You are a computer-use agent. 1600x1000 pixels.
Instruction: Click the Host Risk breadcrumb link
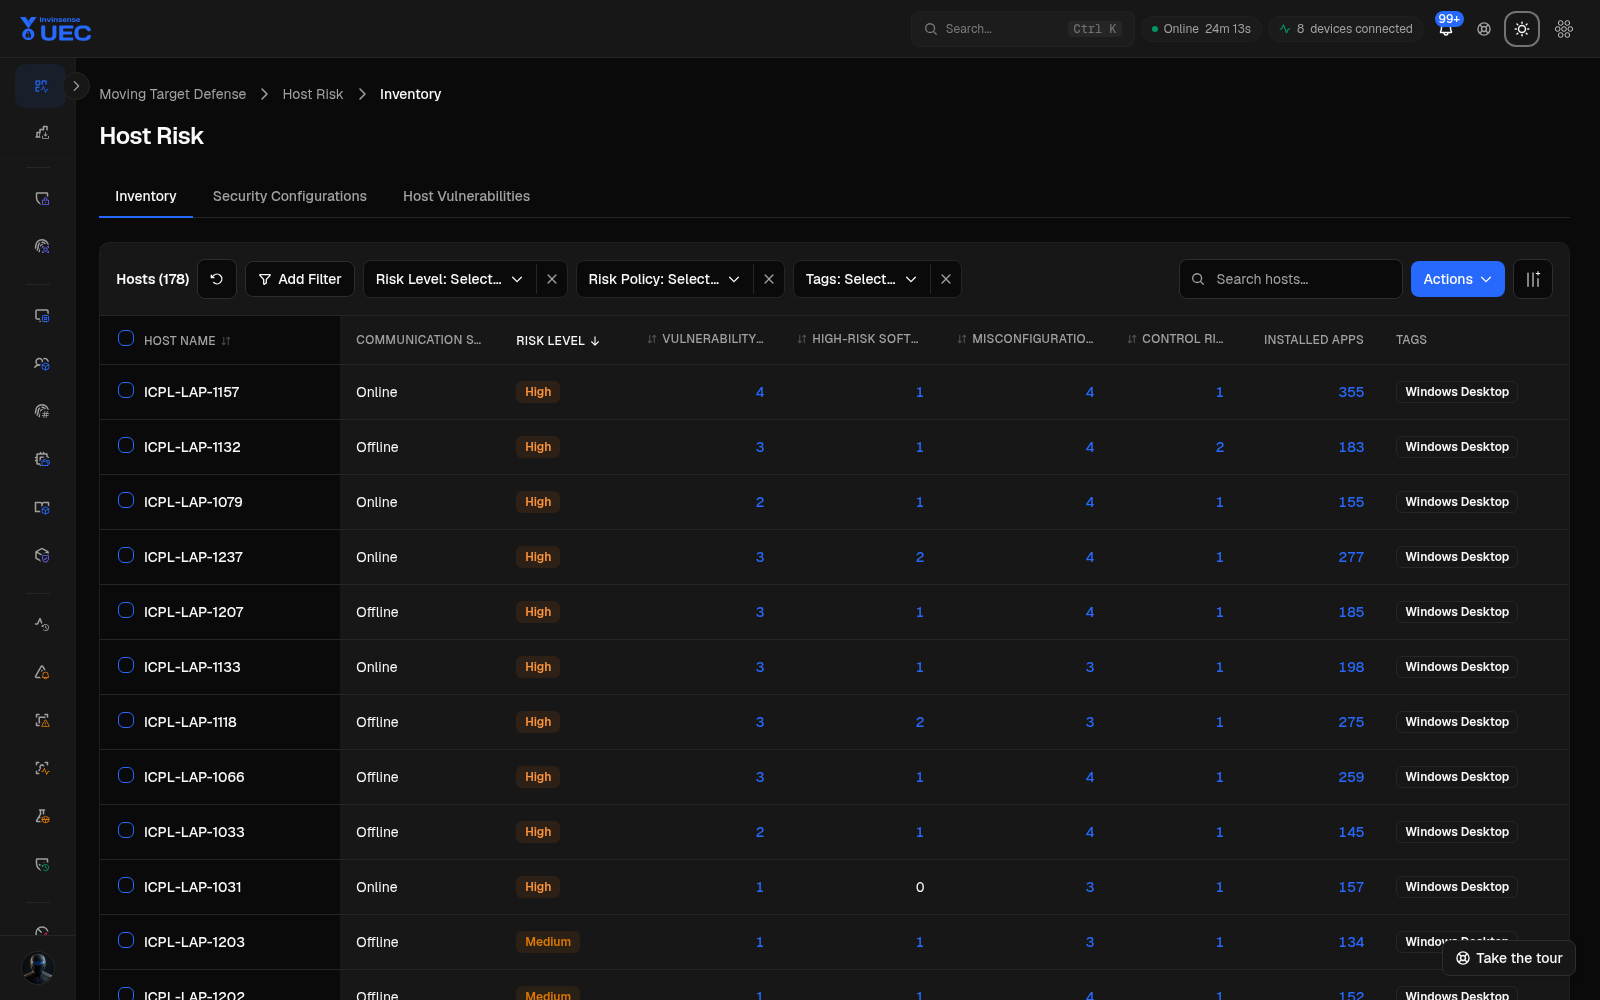coord(313,94)
